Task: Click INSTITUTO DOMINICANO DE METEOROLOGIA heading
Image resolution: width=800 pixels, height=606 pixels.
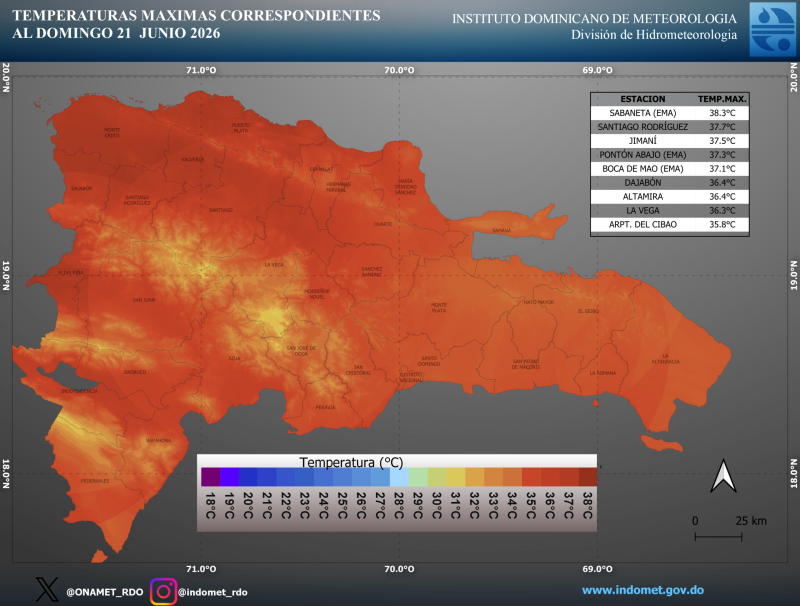Action: click(x=594, y=19)
